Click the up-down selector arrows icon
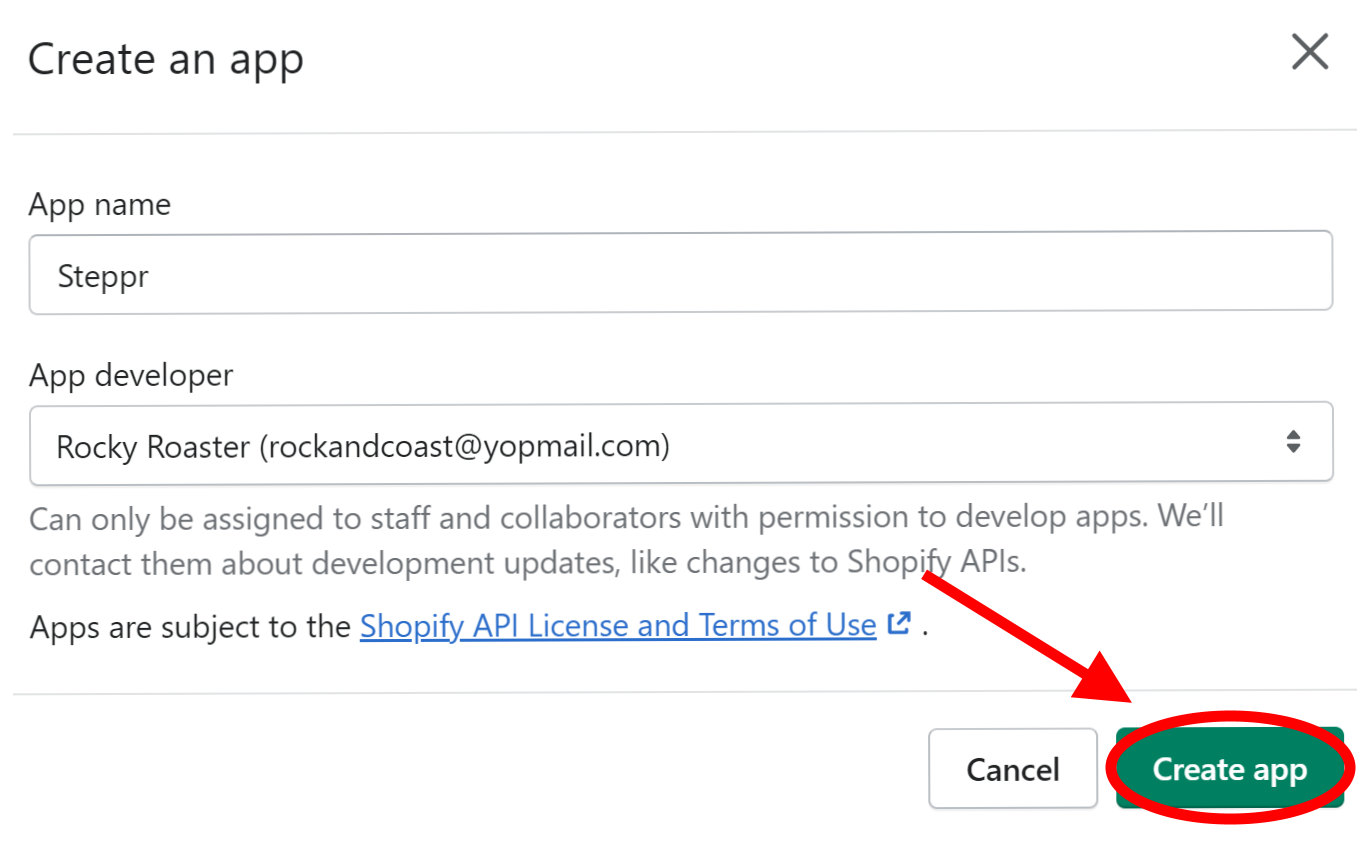This screenshot has width=1363, height=854. tap(1293, 442)
